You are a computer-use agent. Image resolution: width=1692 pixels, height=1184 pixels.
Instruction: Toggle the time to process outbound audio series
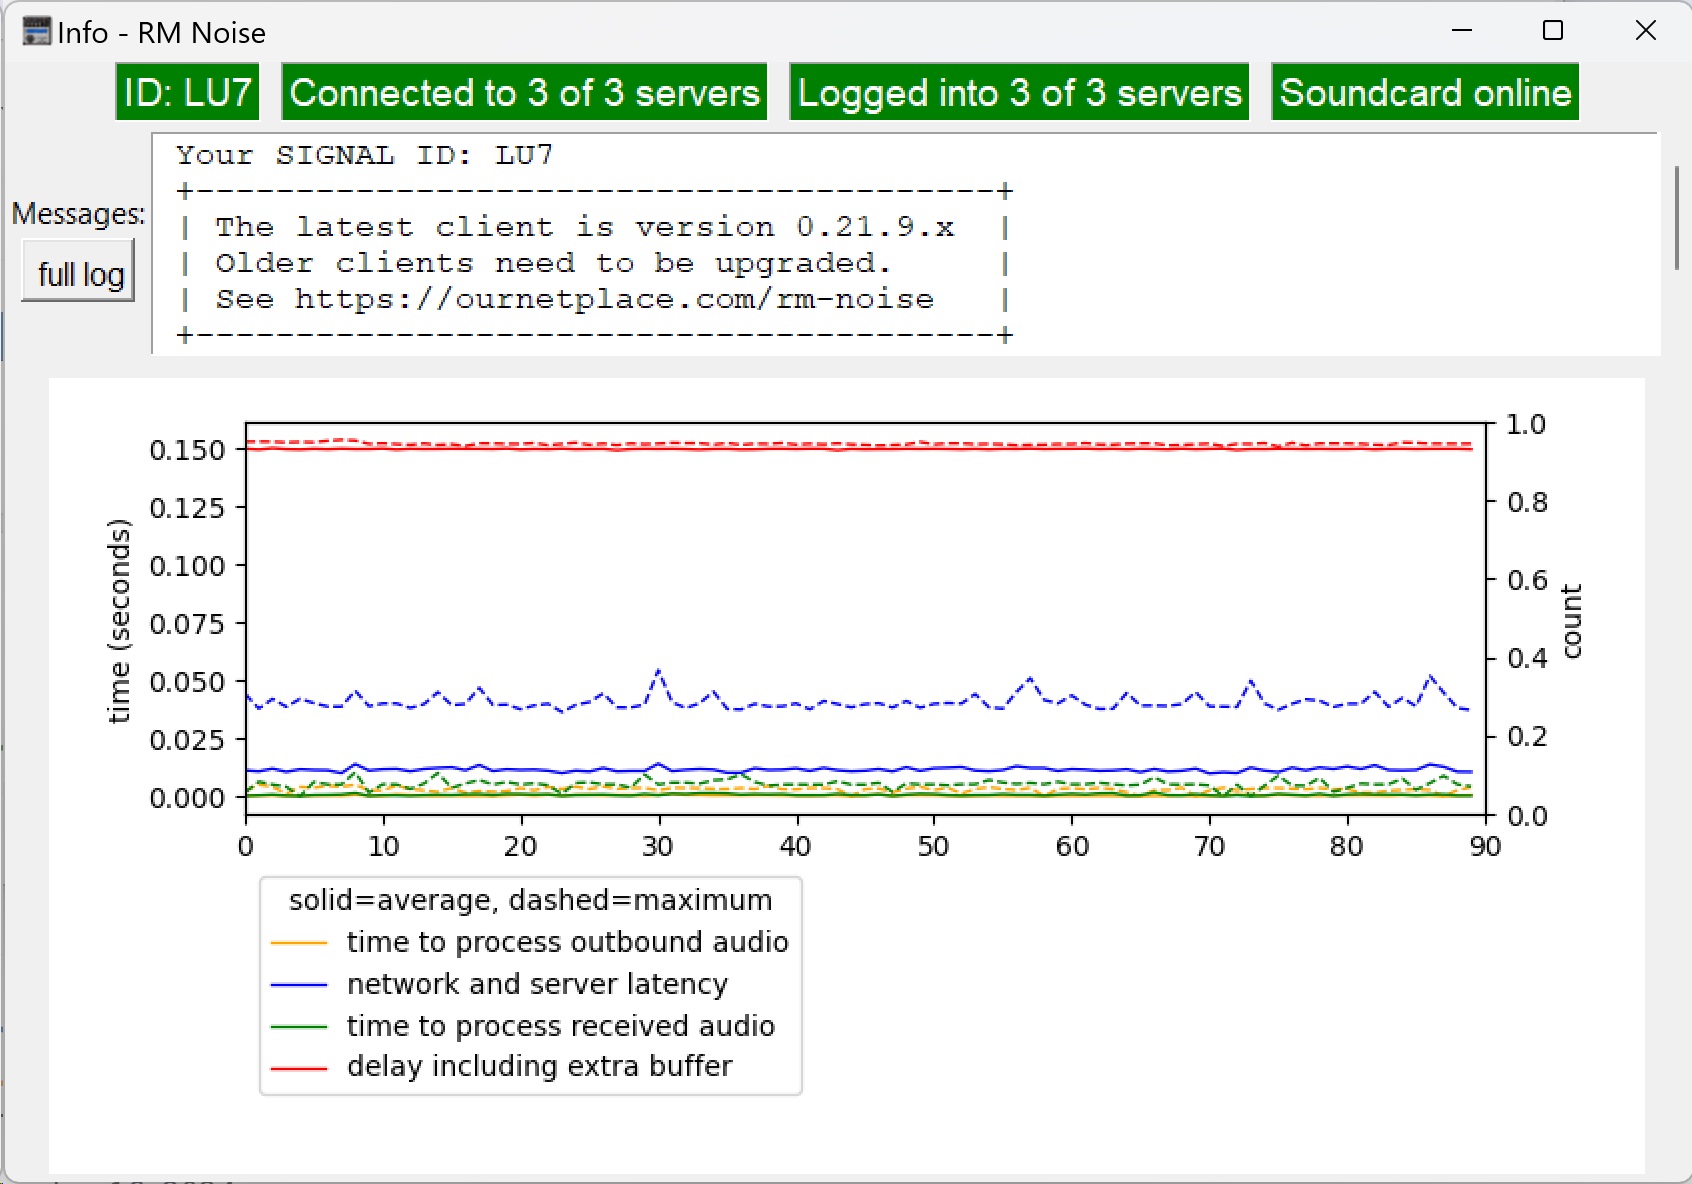(x=566, y=941)
